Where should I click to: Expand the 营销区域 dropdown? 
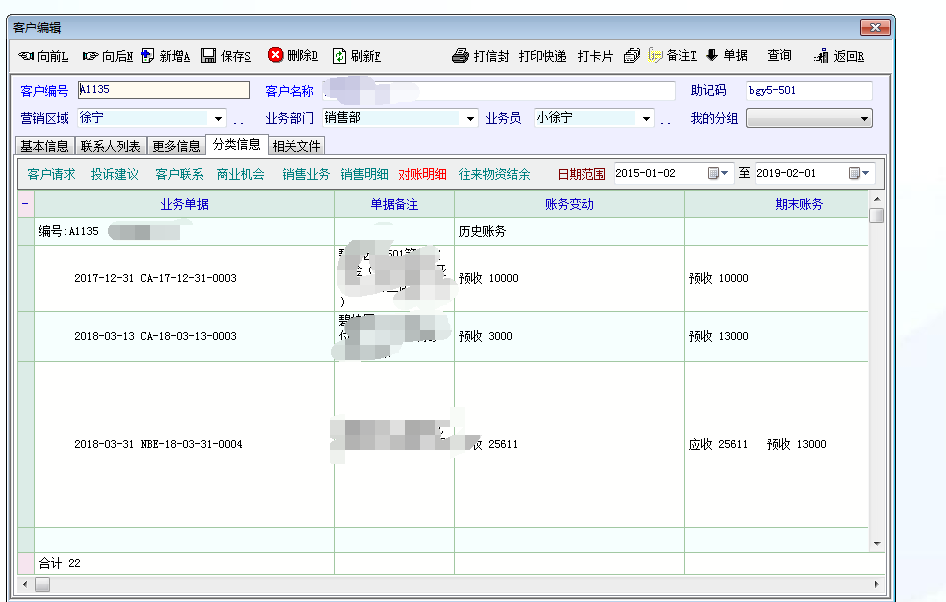[x=219, y=119]
